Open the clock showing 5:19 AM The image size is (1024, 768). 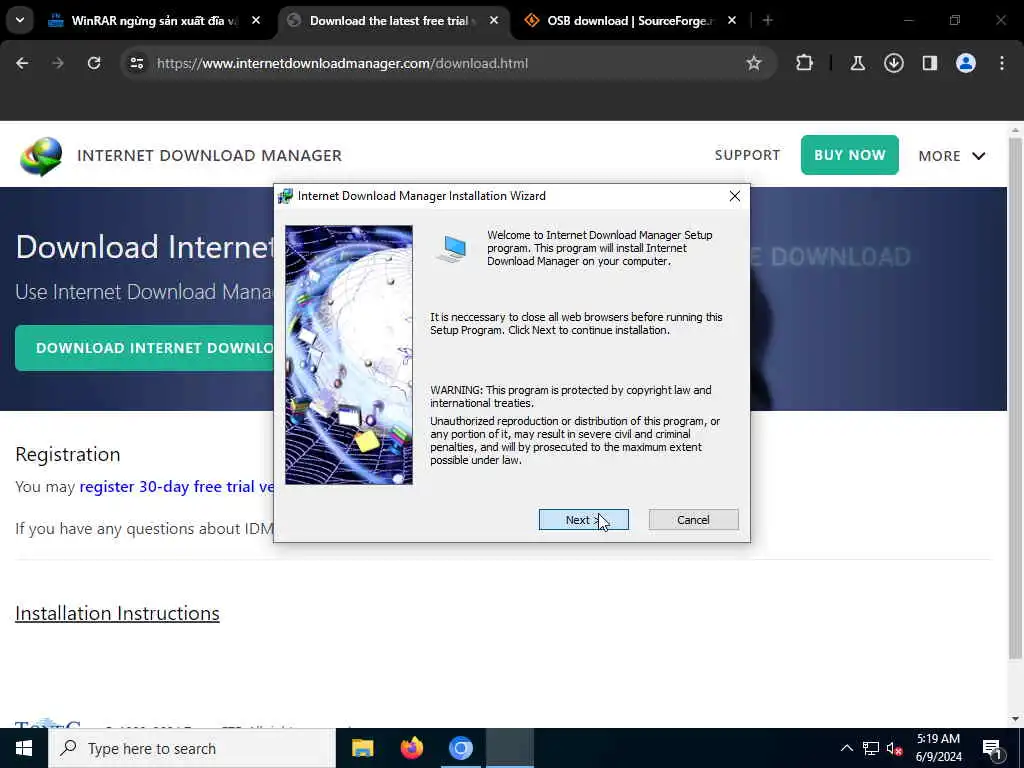pyautogui.click(x=938, y=748)
